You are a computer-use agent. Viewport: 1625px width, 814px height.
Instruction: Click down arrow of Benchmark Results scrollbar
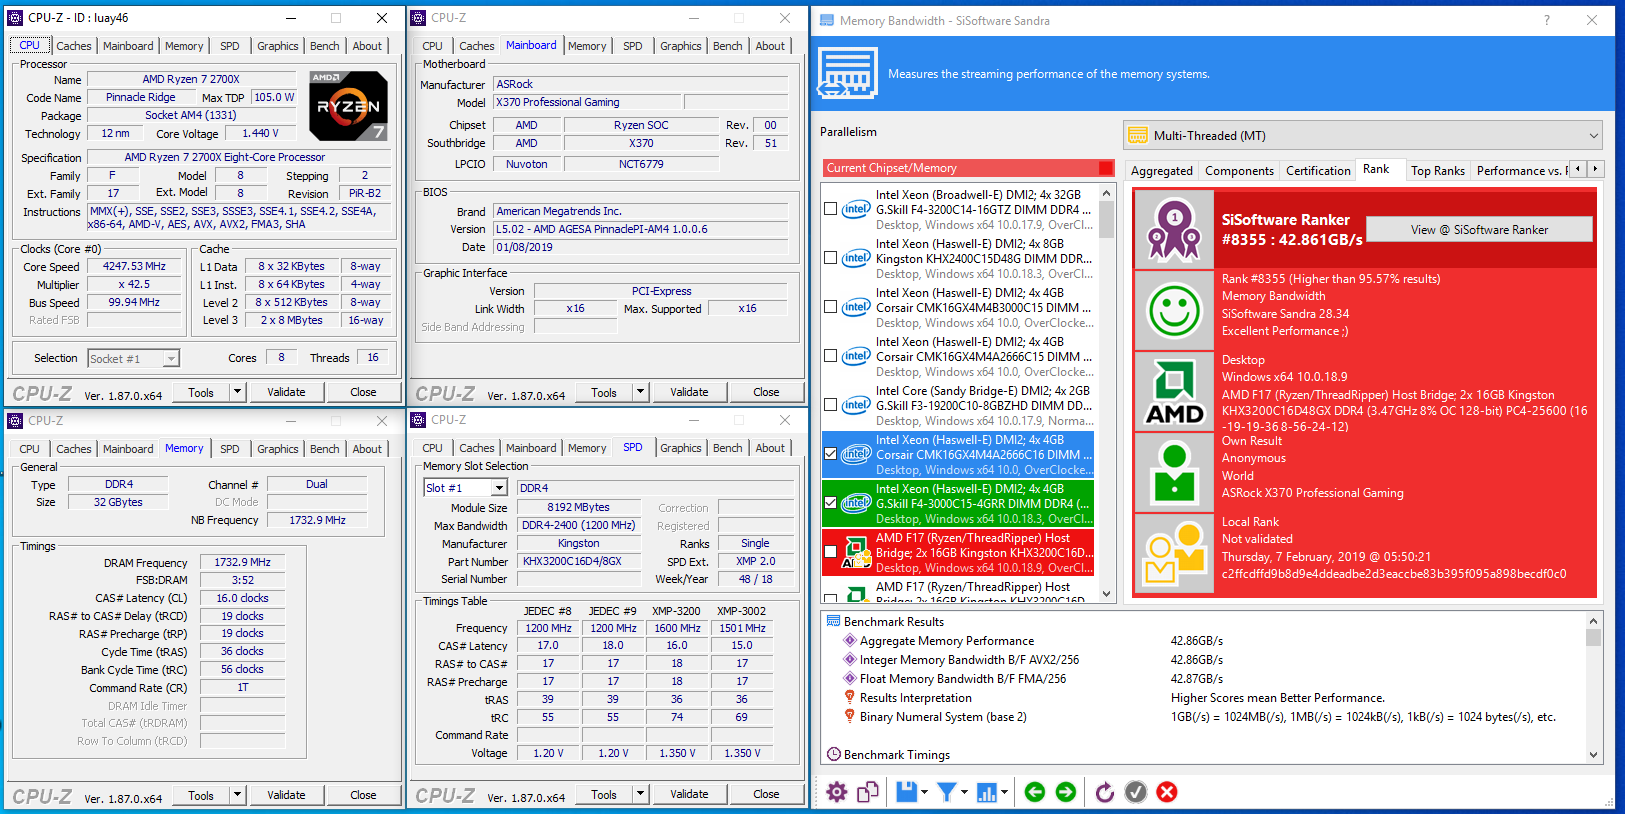(x=1594, y=755)
